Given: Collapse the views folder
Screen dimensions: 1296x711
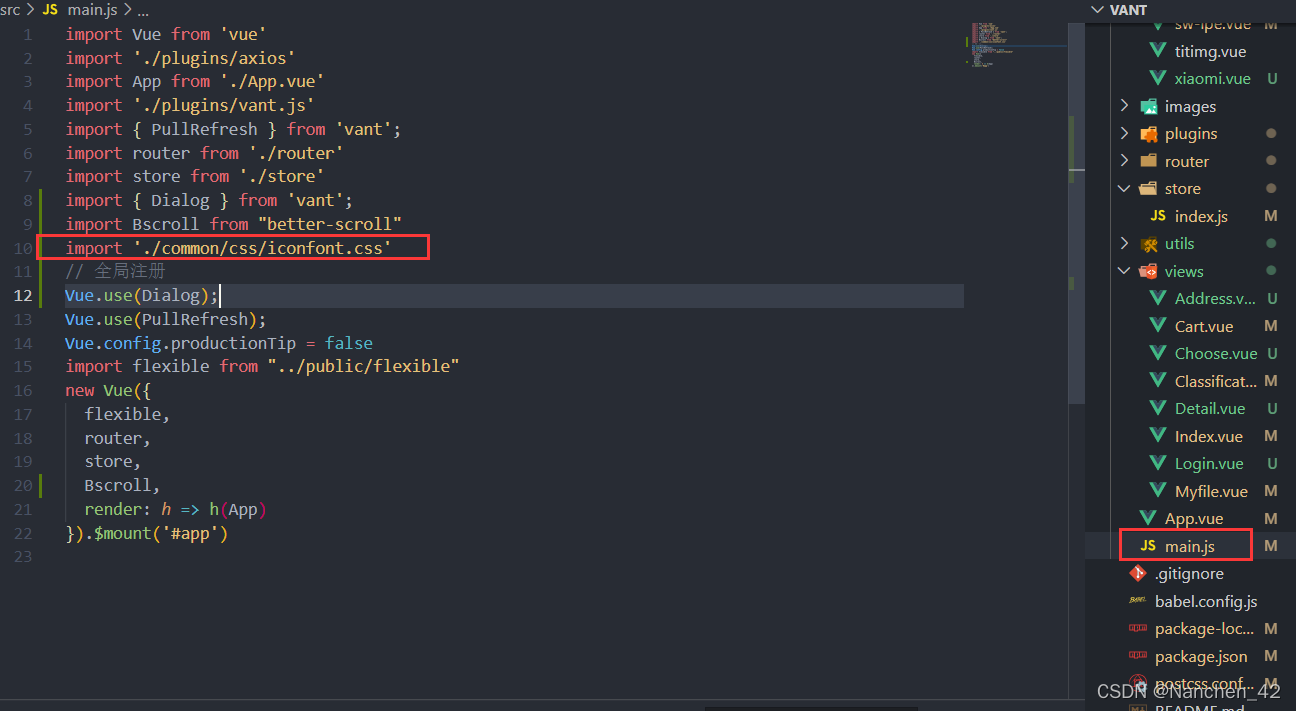Looking at the screenshot, I should click(x=1124, y=270).
